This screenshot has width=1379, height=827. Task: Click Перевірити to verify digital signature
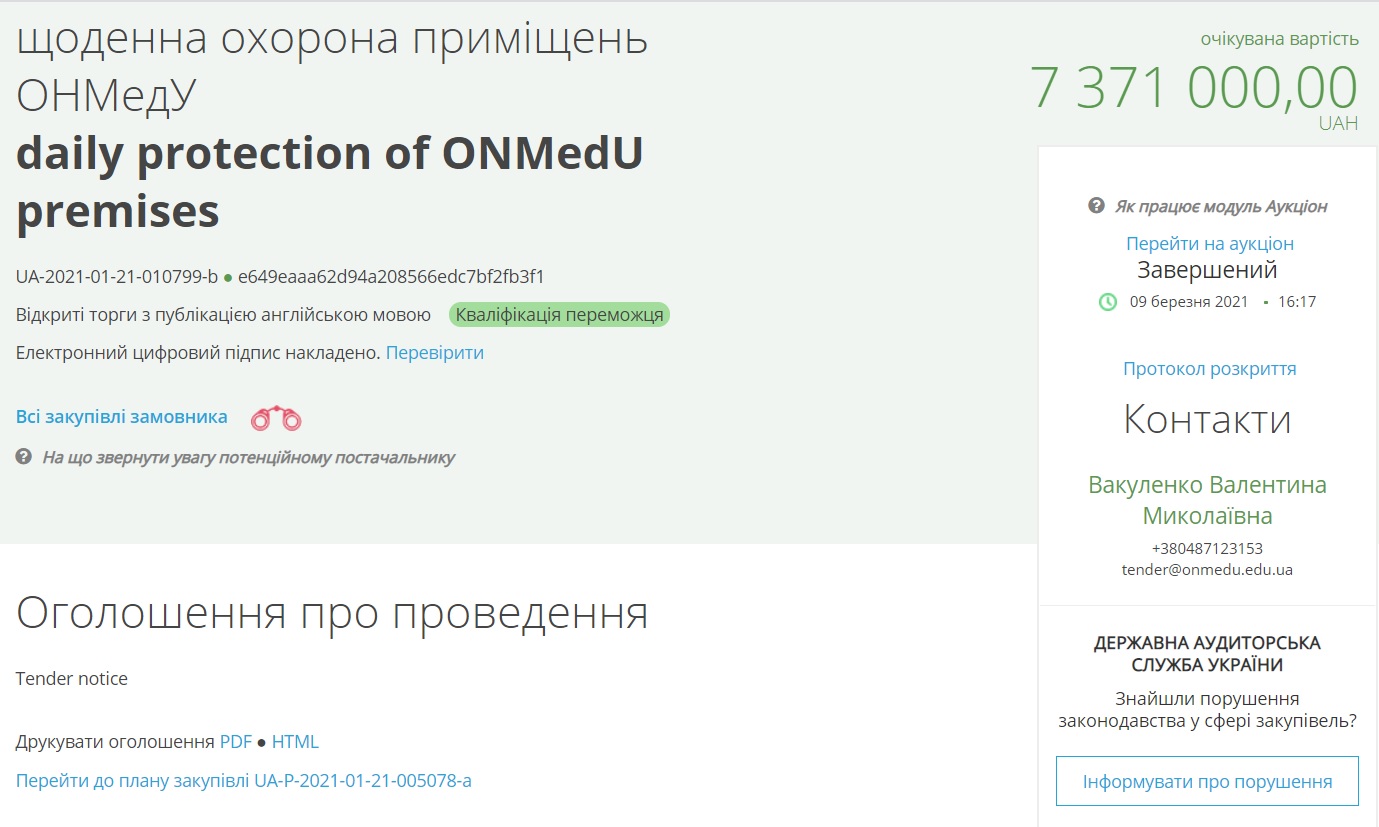pyautogui.click(x=435, y=352)
